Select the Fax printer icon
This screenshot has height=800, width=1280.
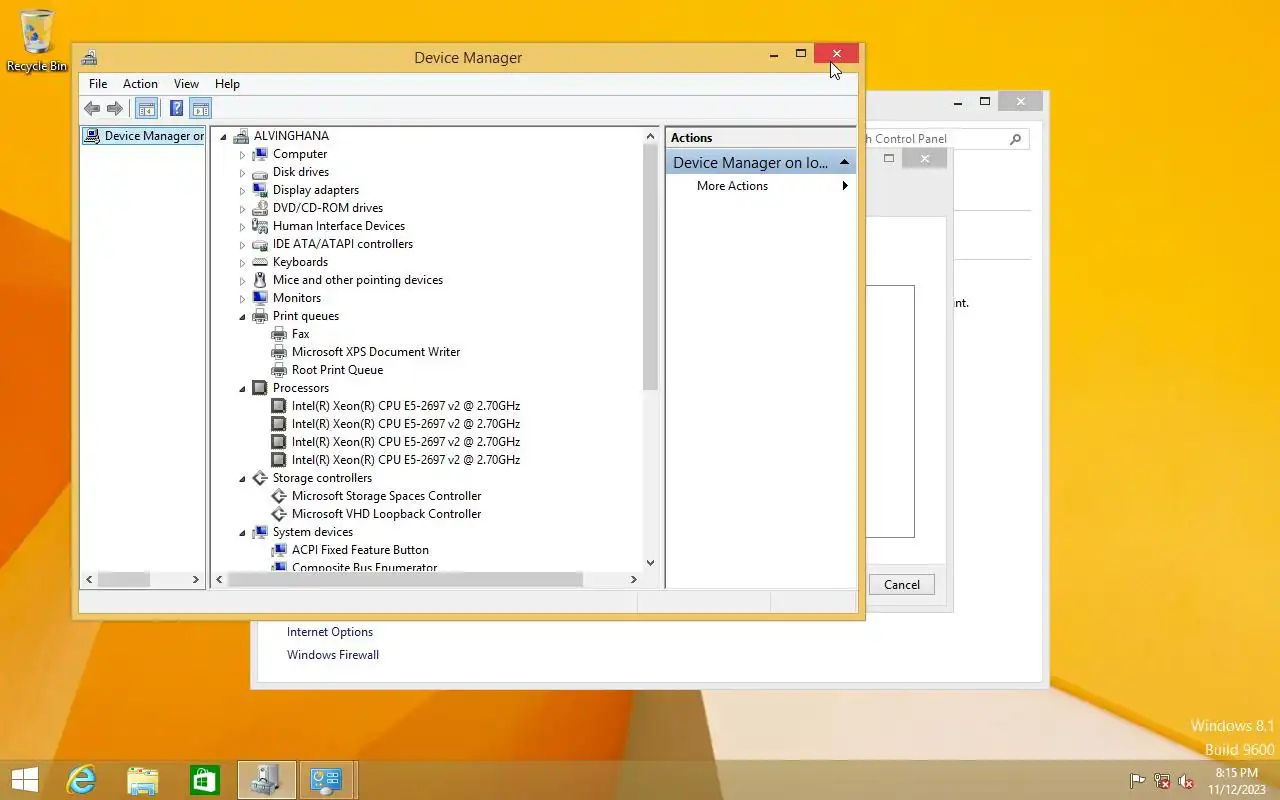(279, 334)
